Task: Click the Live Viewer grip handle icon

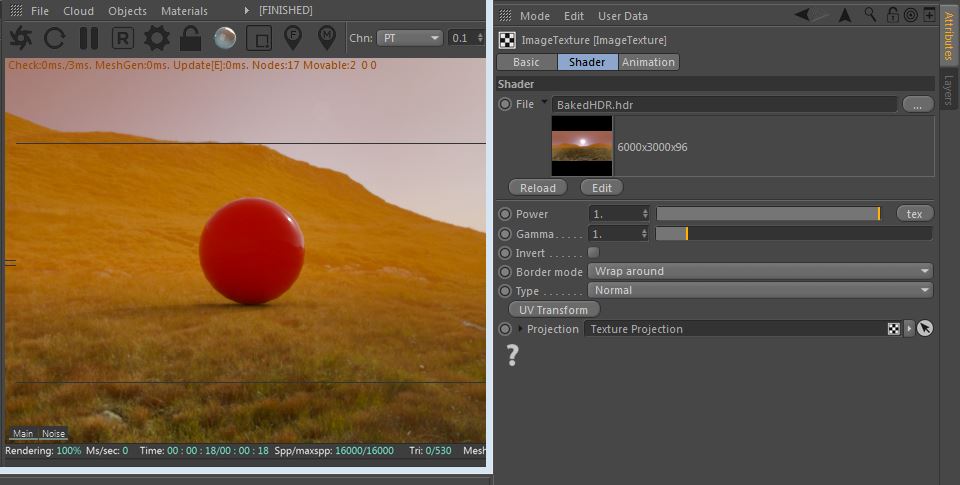Action: 17,10
